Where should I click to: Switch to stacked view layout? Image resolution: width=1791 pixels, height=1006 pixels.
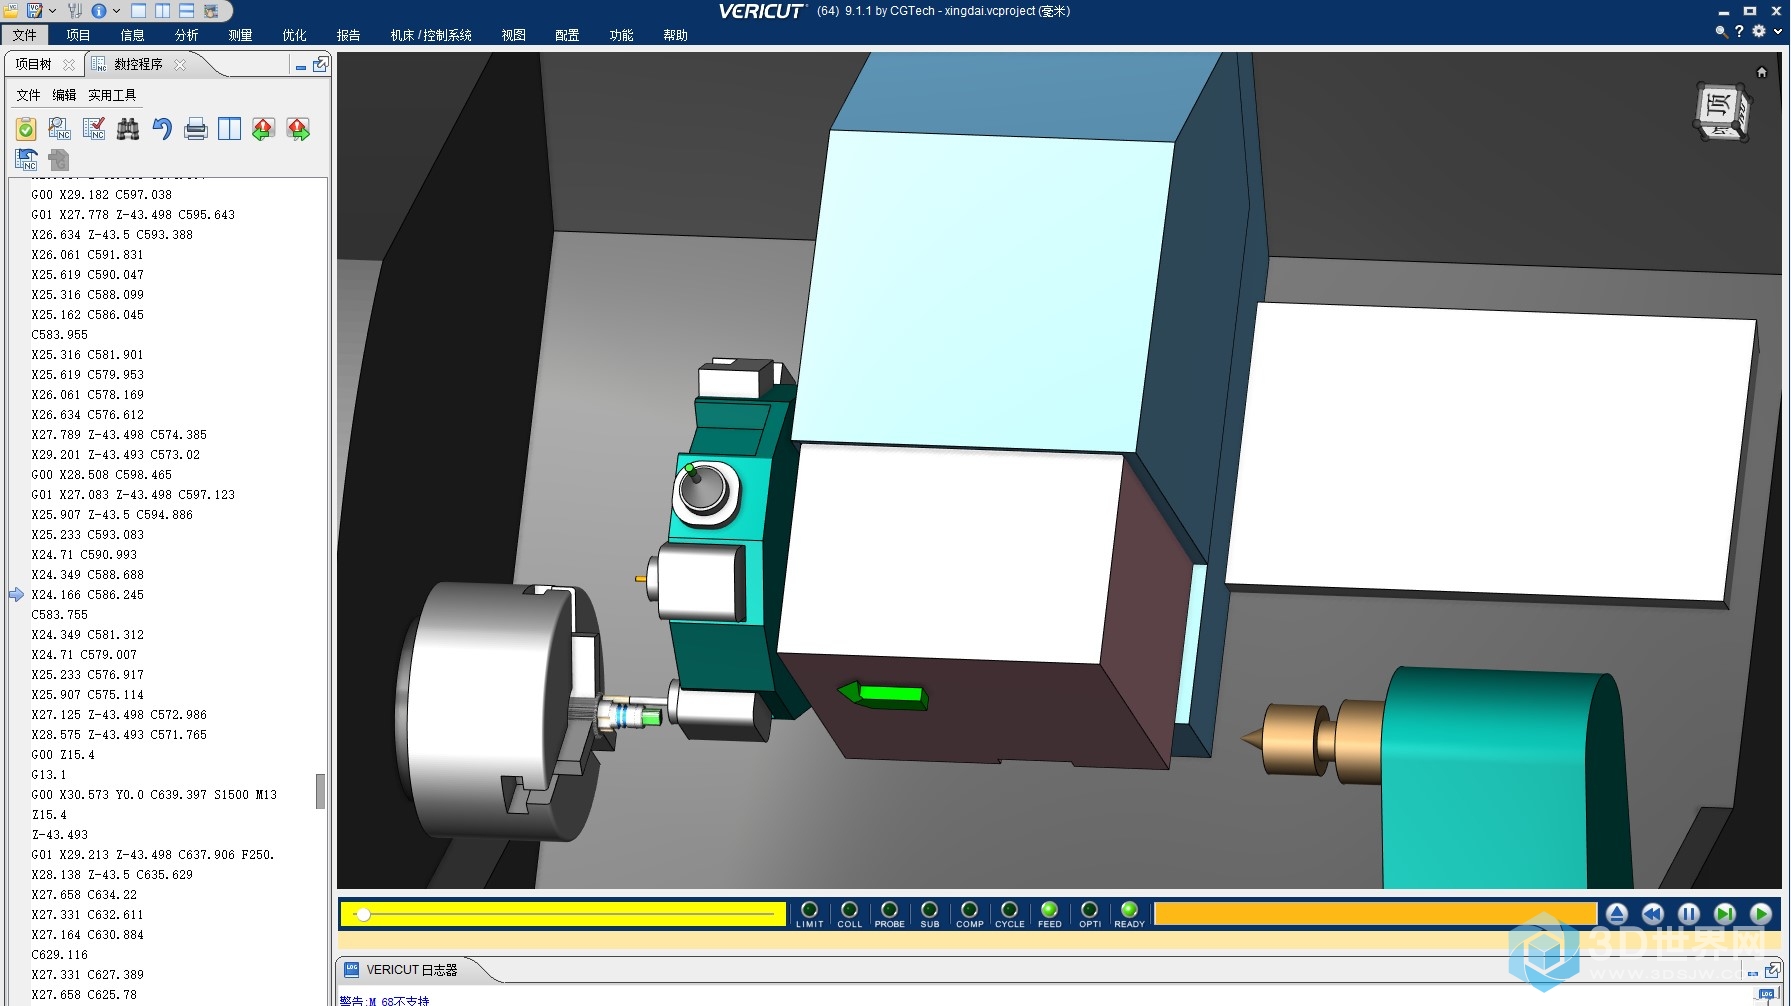(186, 11)
